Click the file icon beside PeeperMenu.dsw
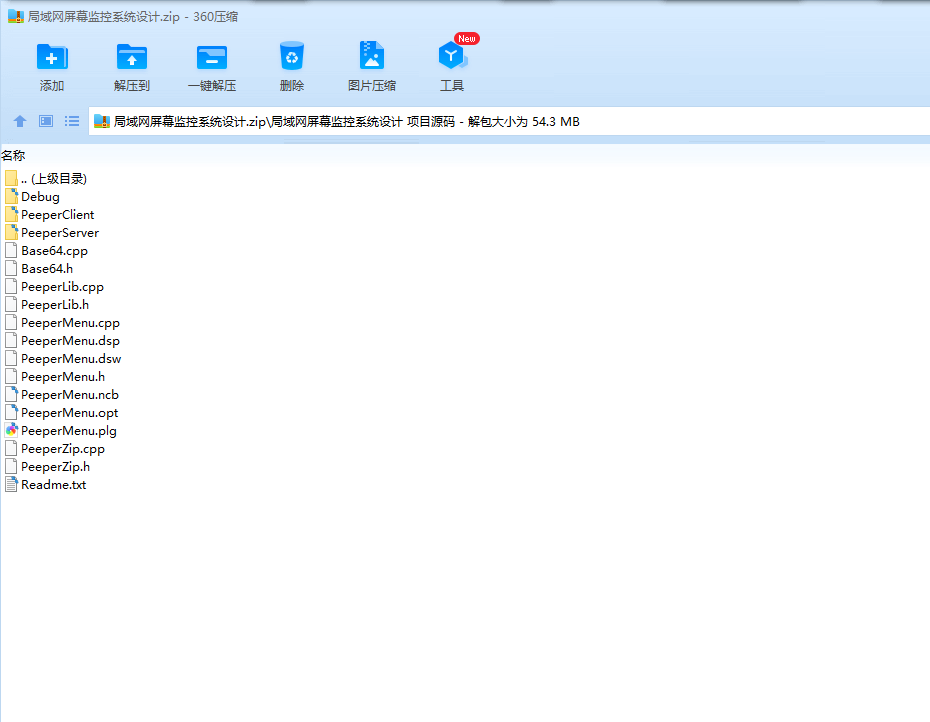Viewport: 930px width, 722px height. (11, 358)
